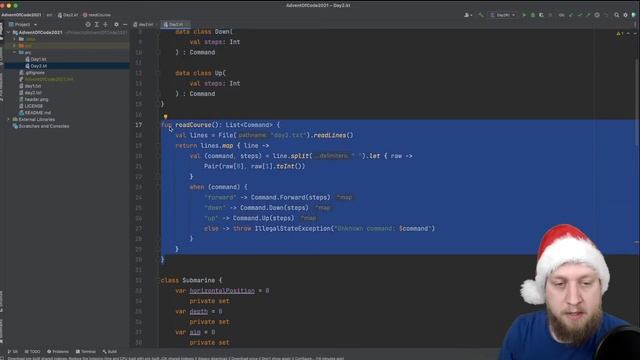Switch to the day2.txt editor tab
The image size is (640, 360).
pos(143,24)
